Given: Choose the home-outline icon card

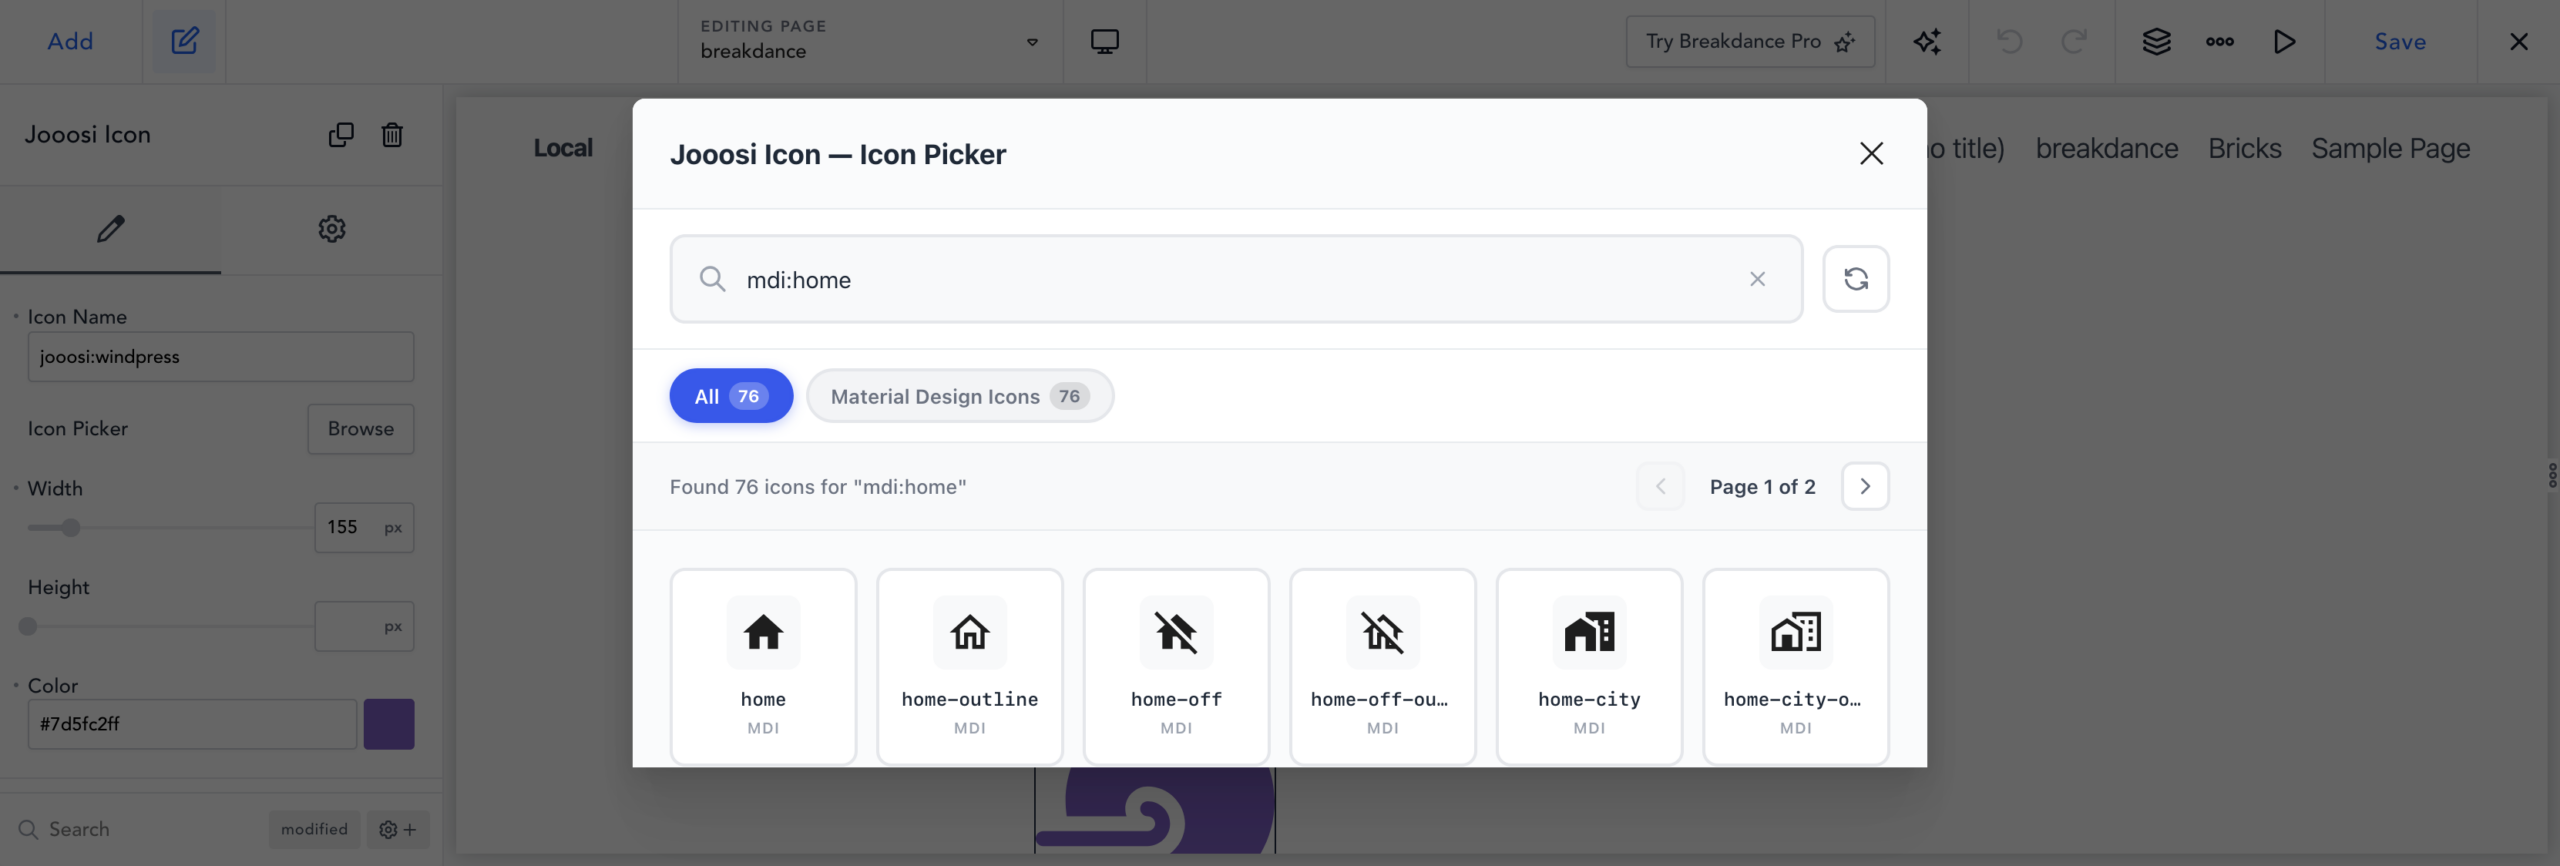Looking at the screenshot, I should click(970, 667).
